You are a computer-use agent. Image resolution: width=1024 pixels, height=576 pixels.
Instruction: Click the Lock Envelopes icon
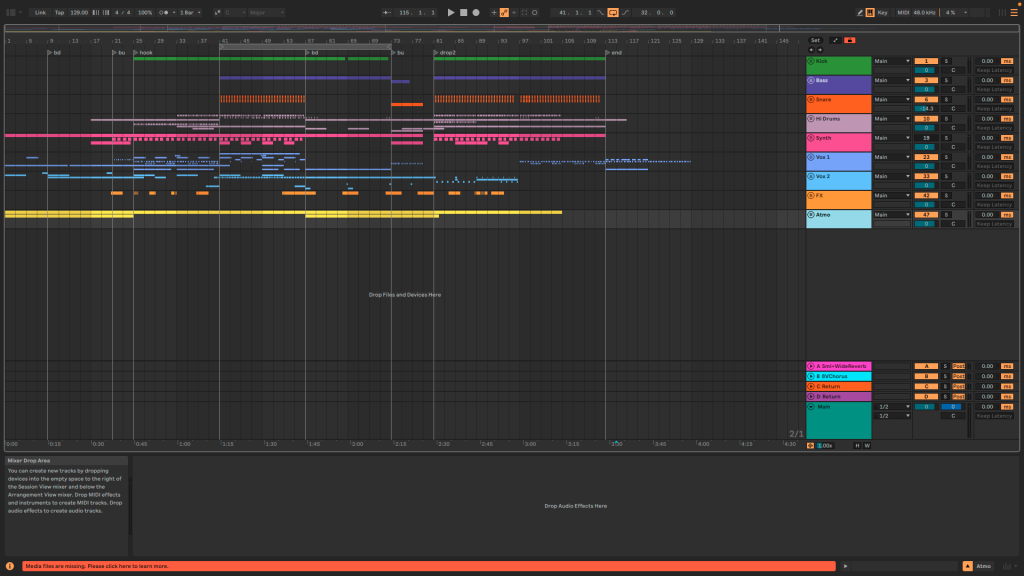click(x=849, y=40)
